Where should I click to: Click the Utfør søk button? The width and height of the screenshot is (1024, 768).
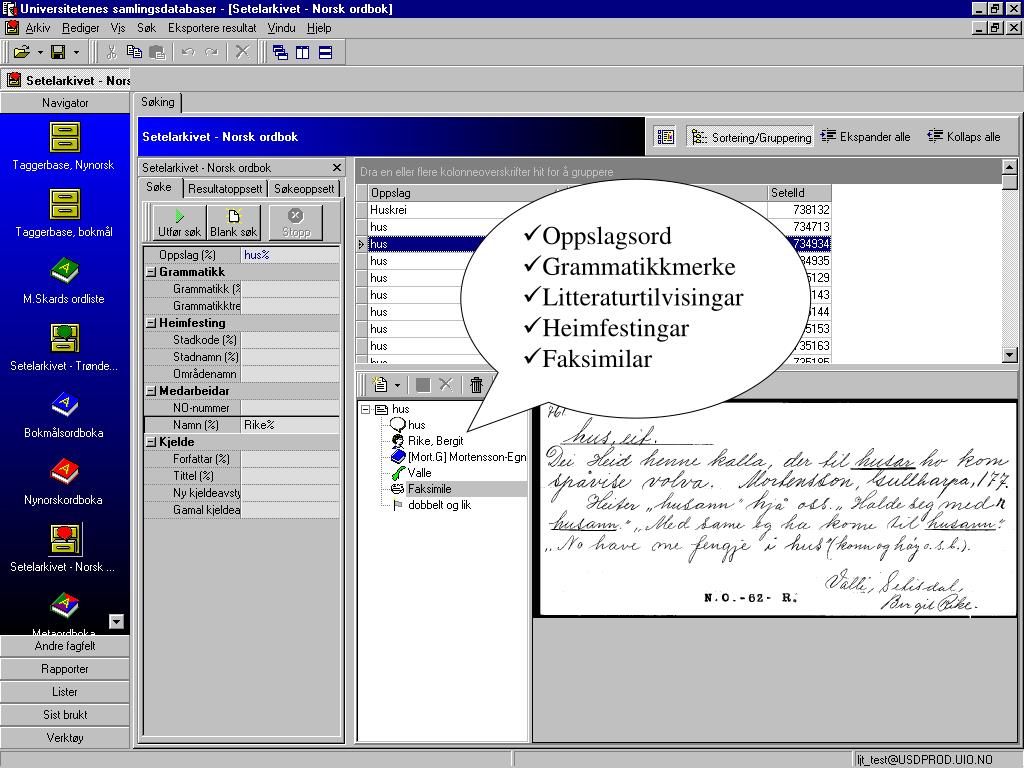[x=180, y=222]
